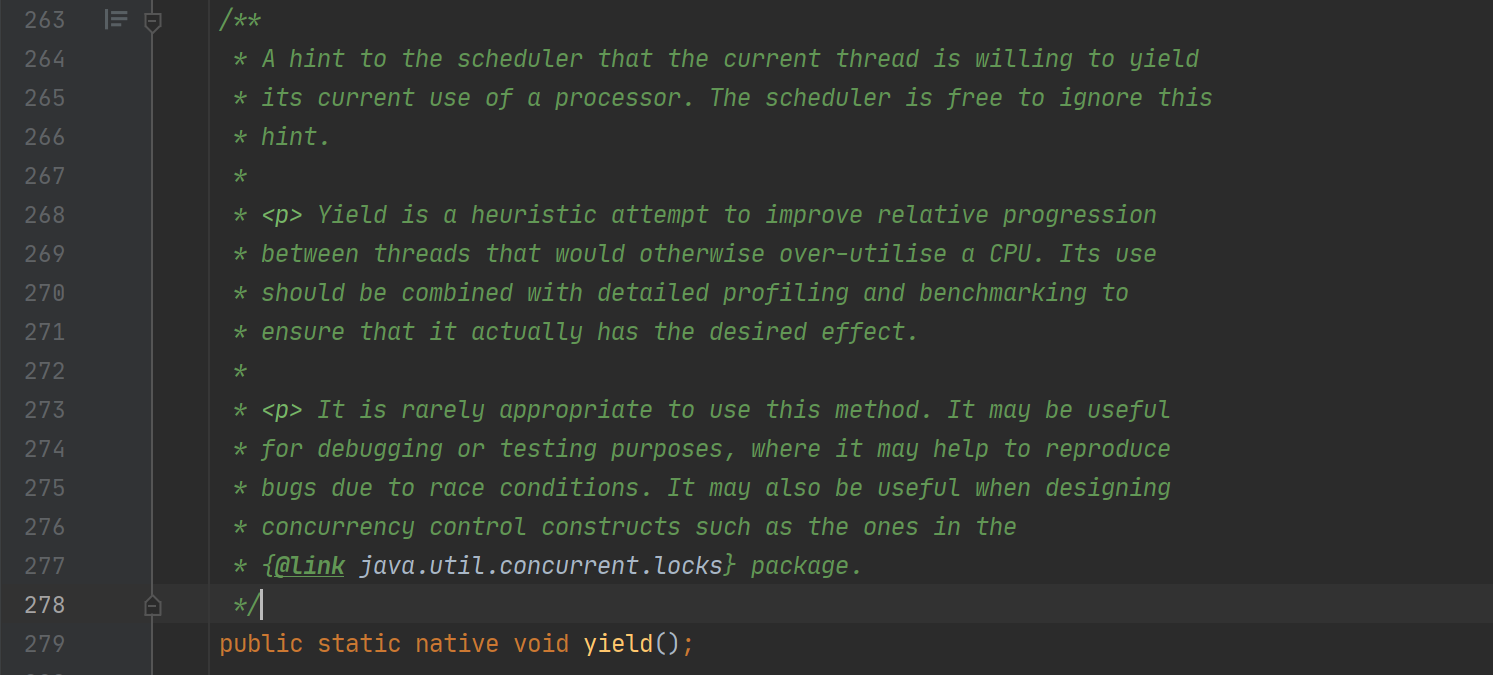The height and width of the screenshot is (675, 1493).
Task: Place cursor on the 'public' keyword
Action: click(x=261, y=643)
